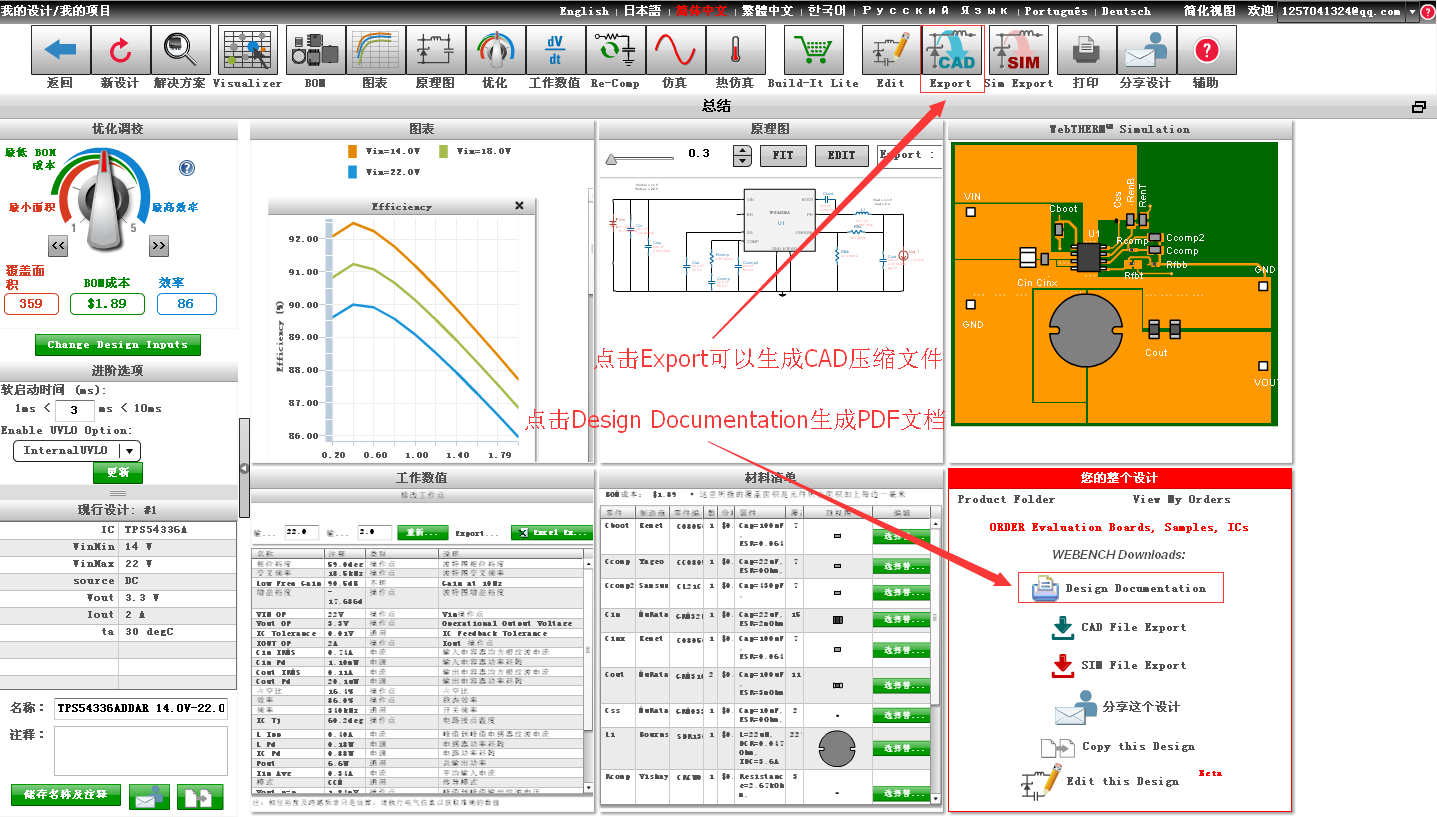Viewport: 1437px width, 817px height.
Task: Open the 热仿真 thermal simulation icon
Action: point(735,50)
